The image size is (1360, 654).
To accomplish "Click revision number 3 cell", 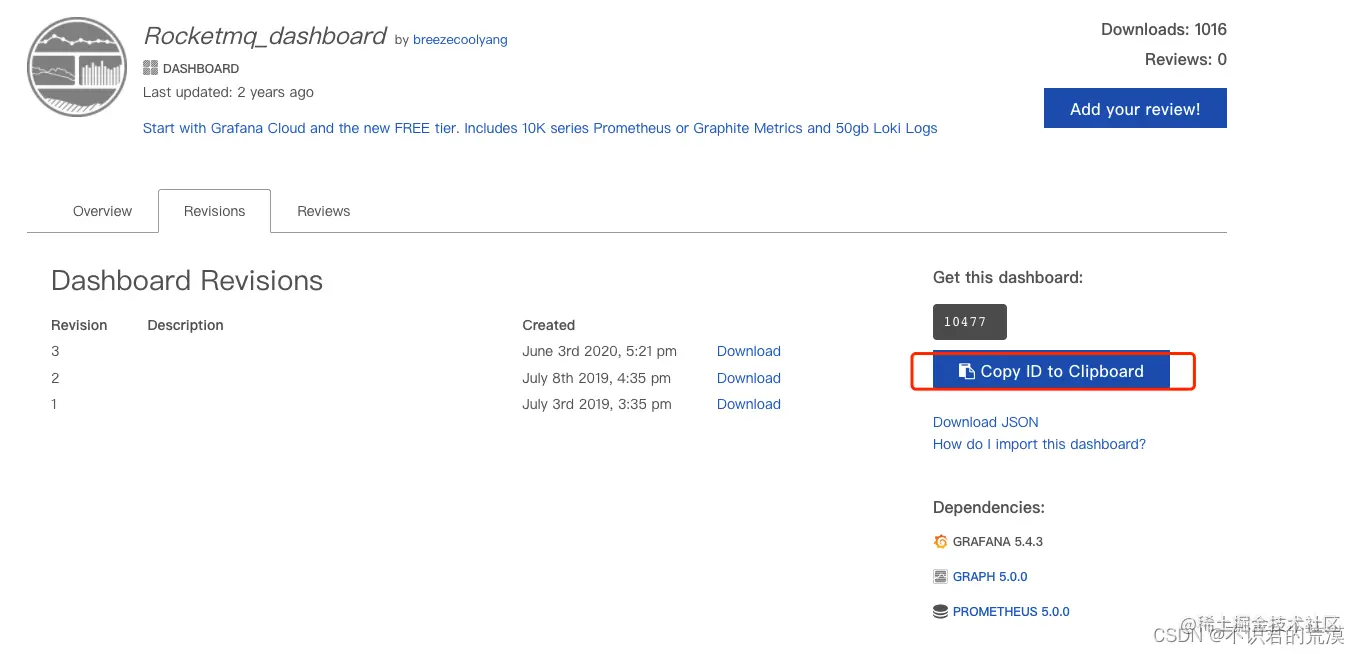I will click(55, 351).
